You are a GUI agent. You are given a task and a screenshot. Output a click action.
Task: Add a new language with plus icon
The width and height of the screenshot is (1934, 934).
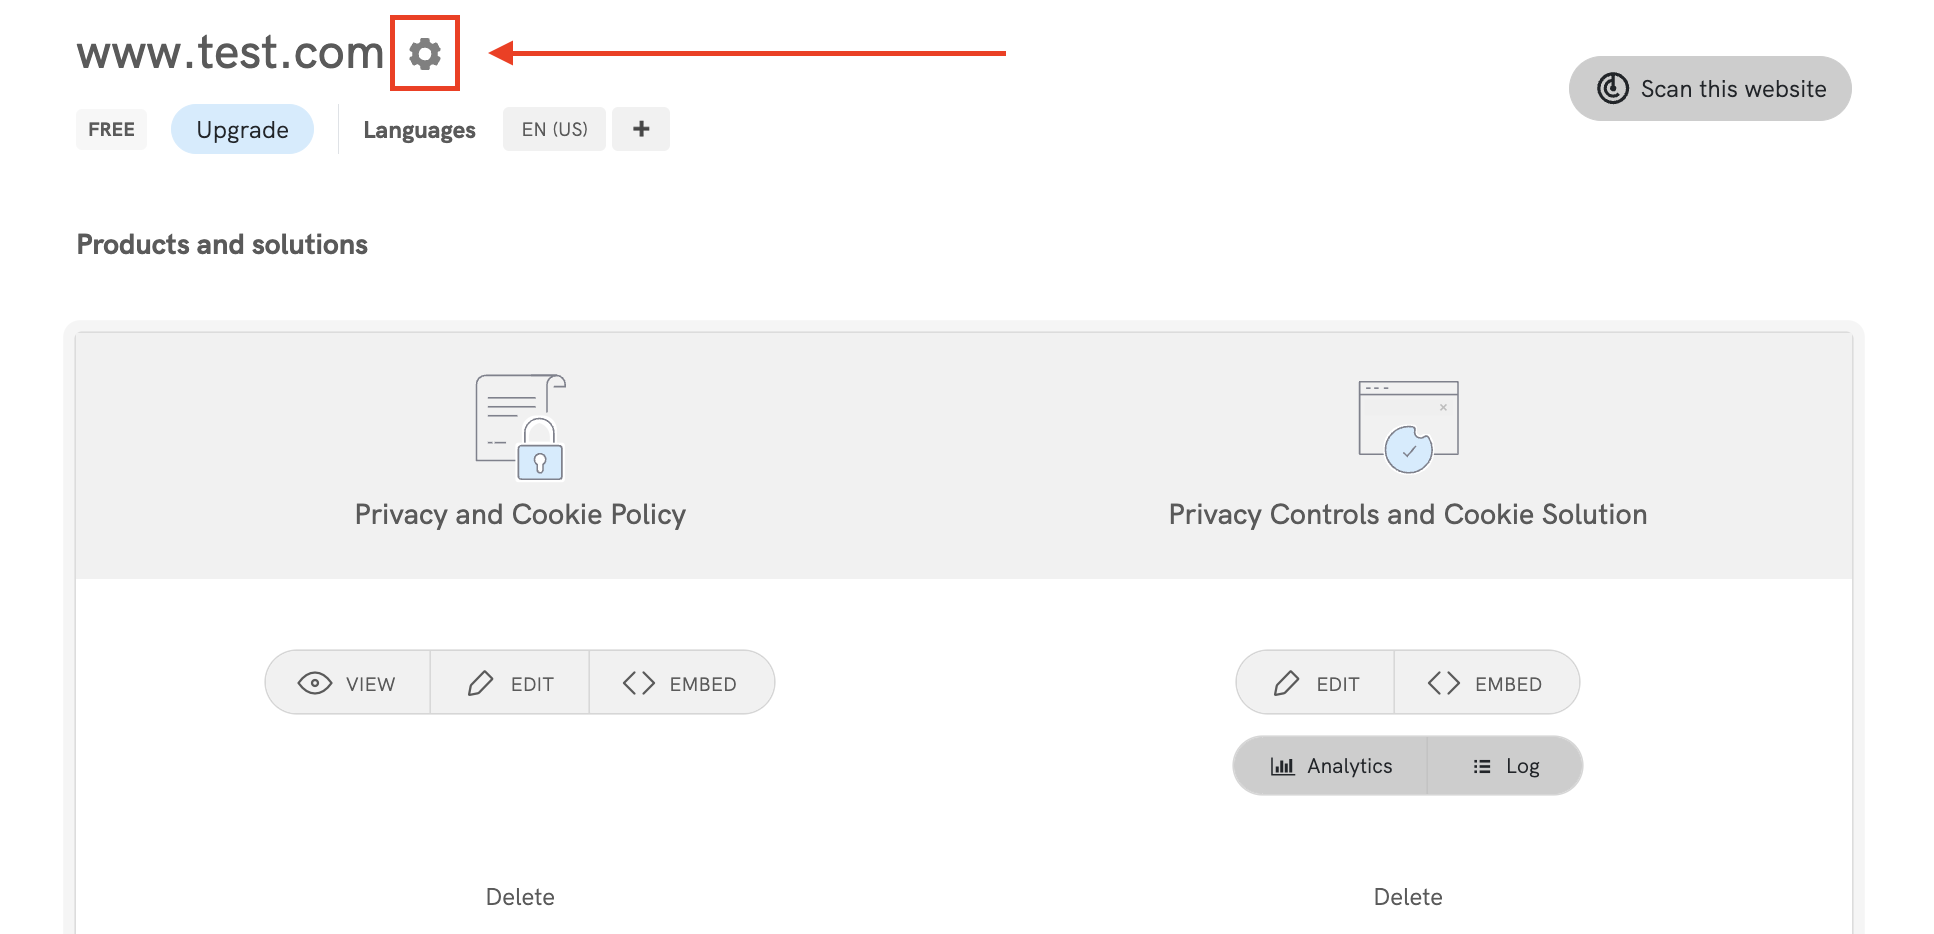[641, 129]
